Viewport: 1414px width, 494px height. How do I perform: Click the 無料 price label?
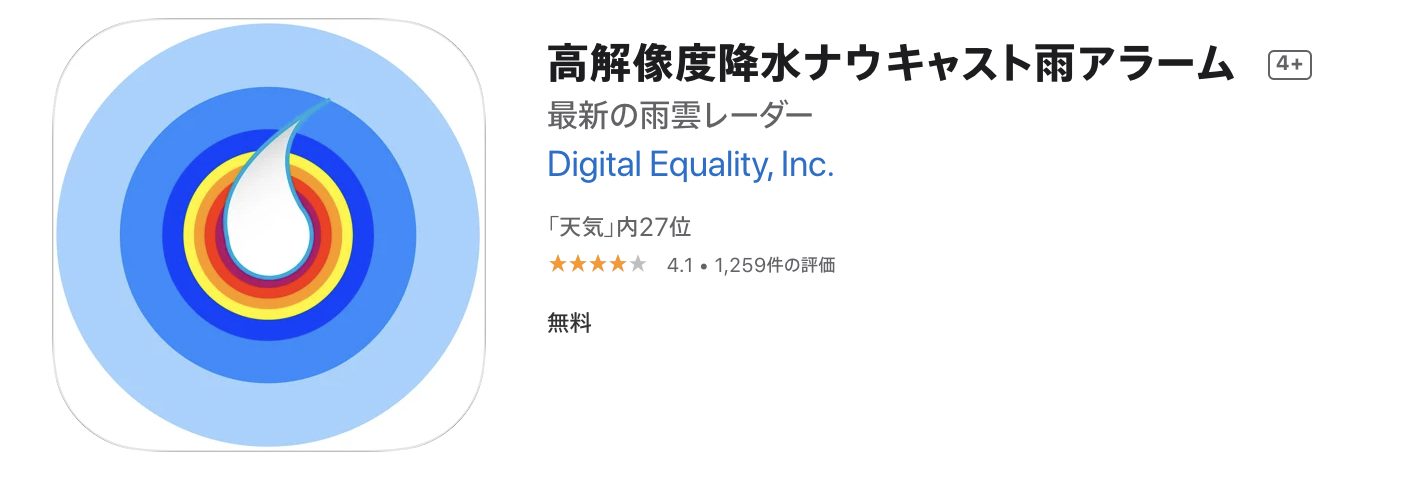(x=569, y=323)
